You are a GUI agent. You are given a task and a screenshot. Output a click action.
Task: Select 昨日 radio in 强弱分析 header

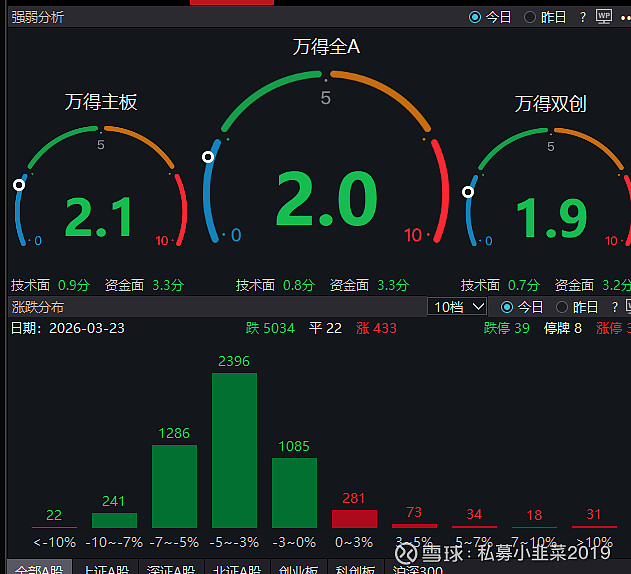pos(530,17)
